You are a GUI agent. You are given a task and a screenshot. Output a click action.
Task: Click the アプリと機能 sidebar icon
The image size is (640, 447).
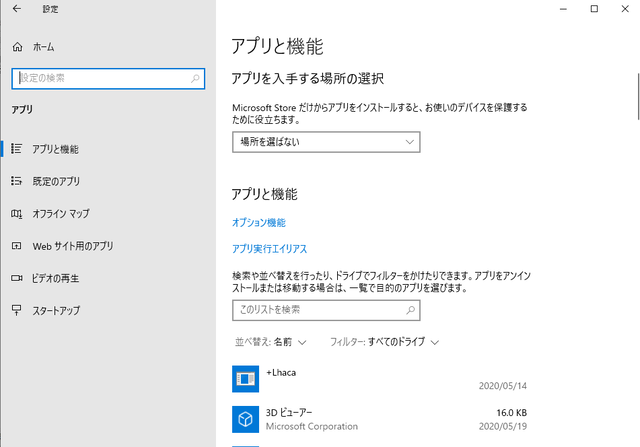pos(16,149)
